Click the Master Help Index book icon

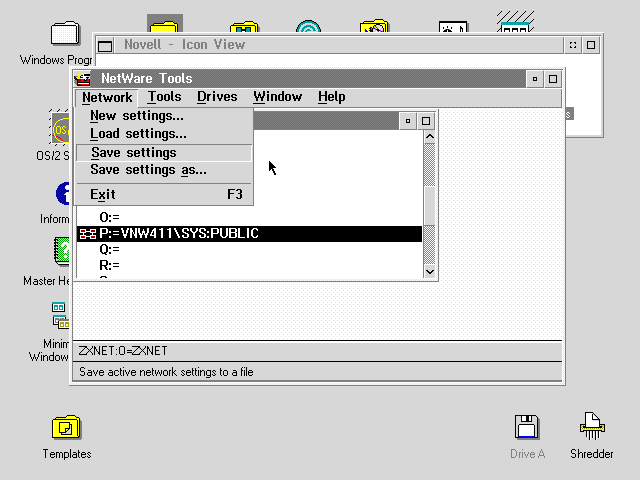click(x=62, y=251)
